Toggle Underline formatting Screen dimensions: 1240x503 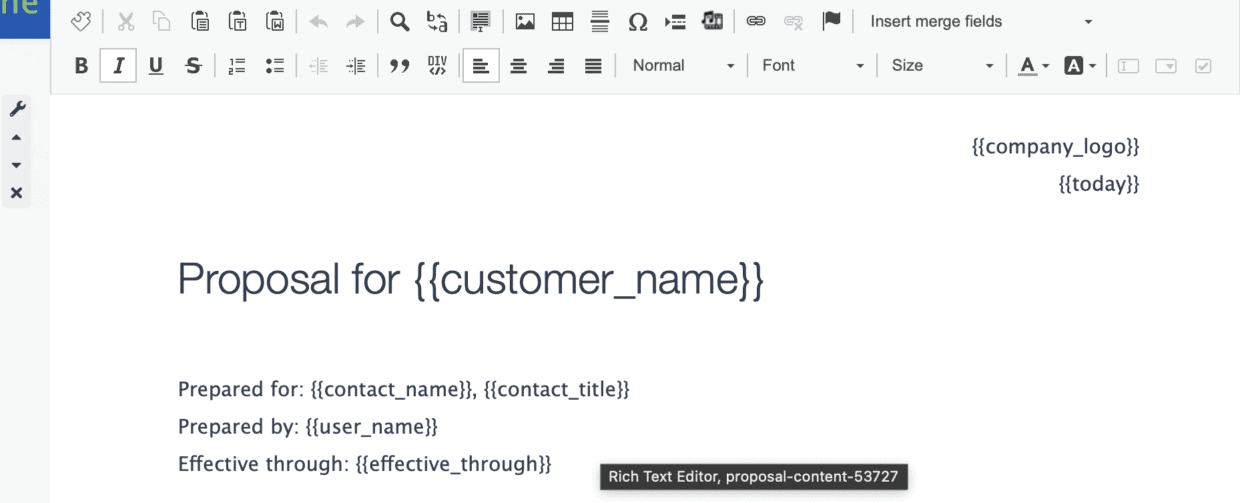[x=156, y=66]
